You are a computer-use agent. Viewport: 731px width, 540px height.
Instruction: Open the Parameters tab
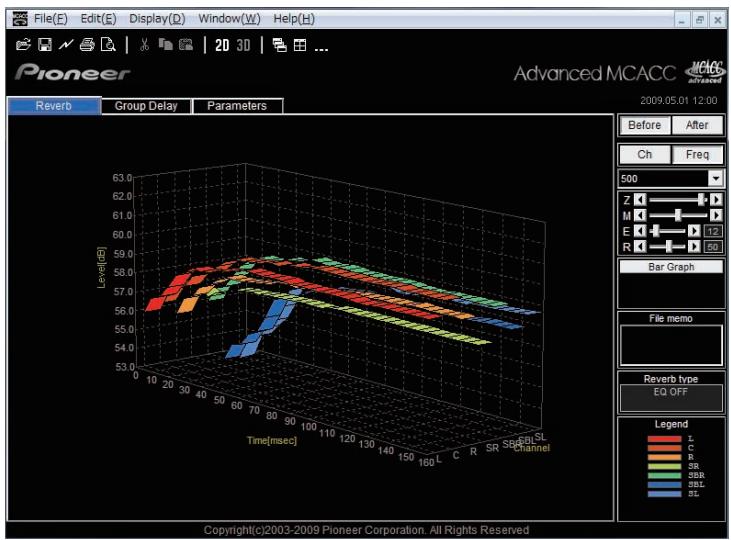pos(237,106)
